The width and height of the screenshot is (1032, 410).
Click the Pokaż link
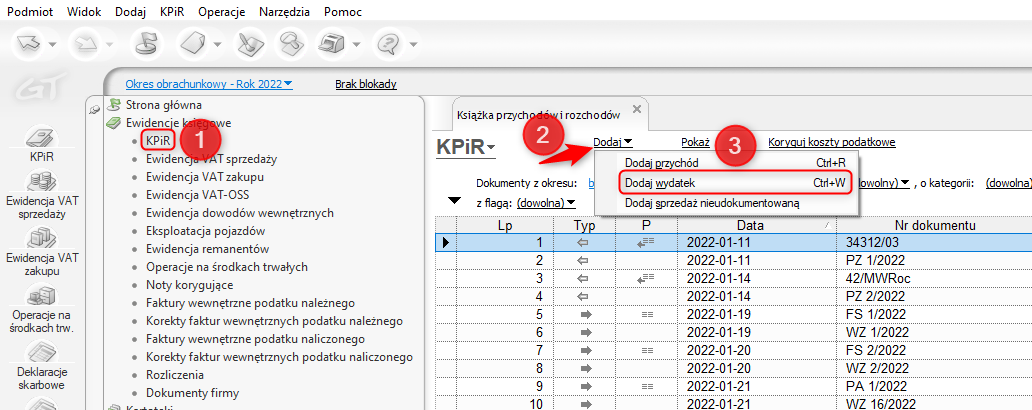tap(696, 142)
